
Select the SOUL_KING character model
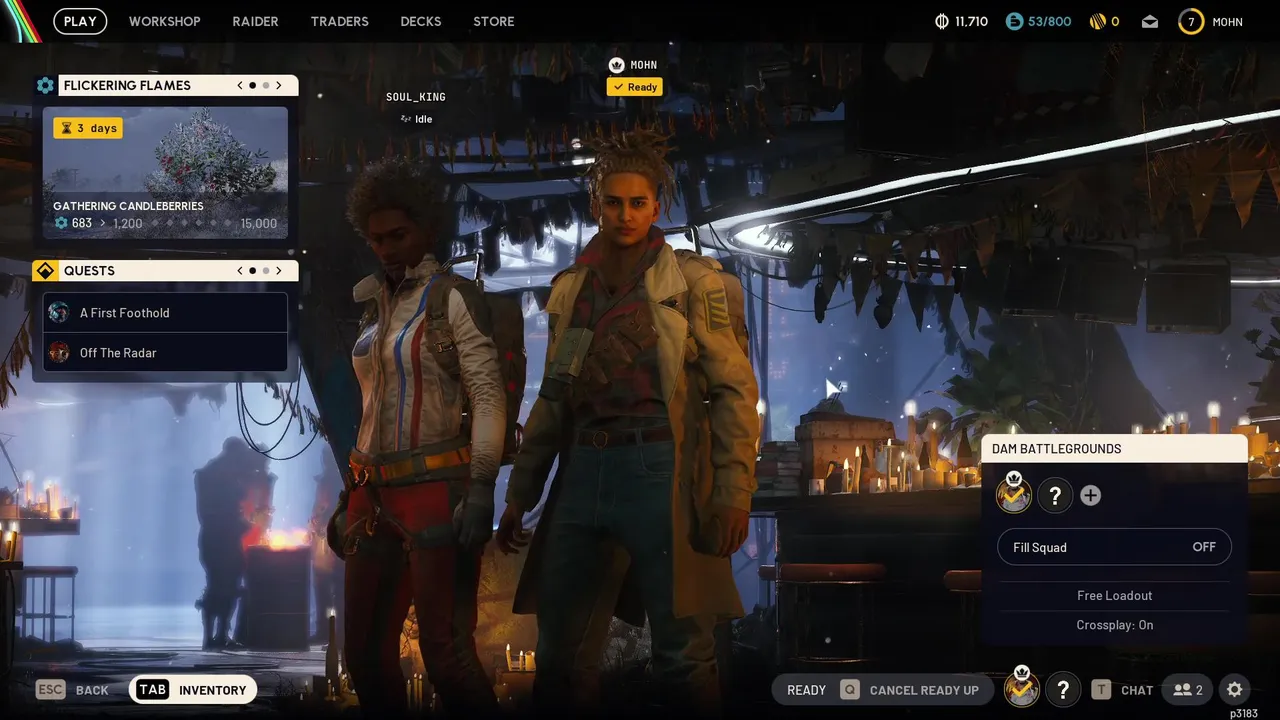pos(425,430)
